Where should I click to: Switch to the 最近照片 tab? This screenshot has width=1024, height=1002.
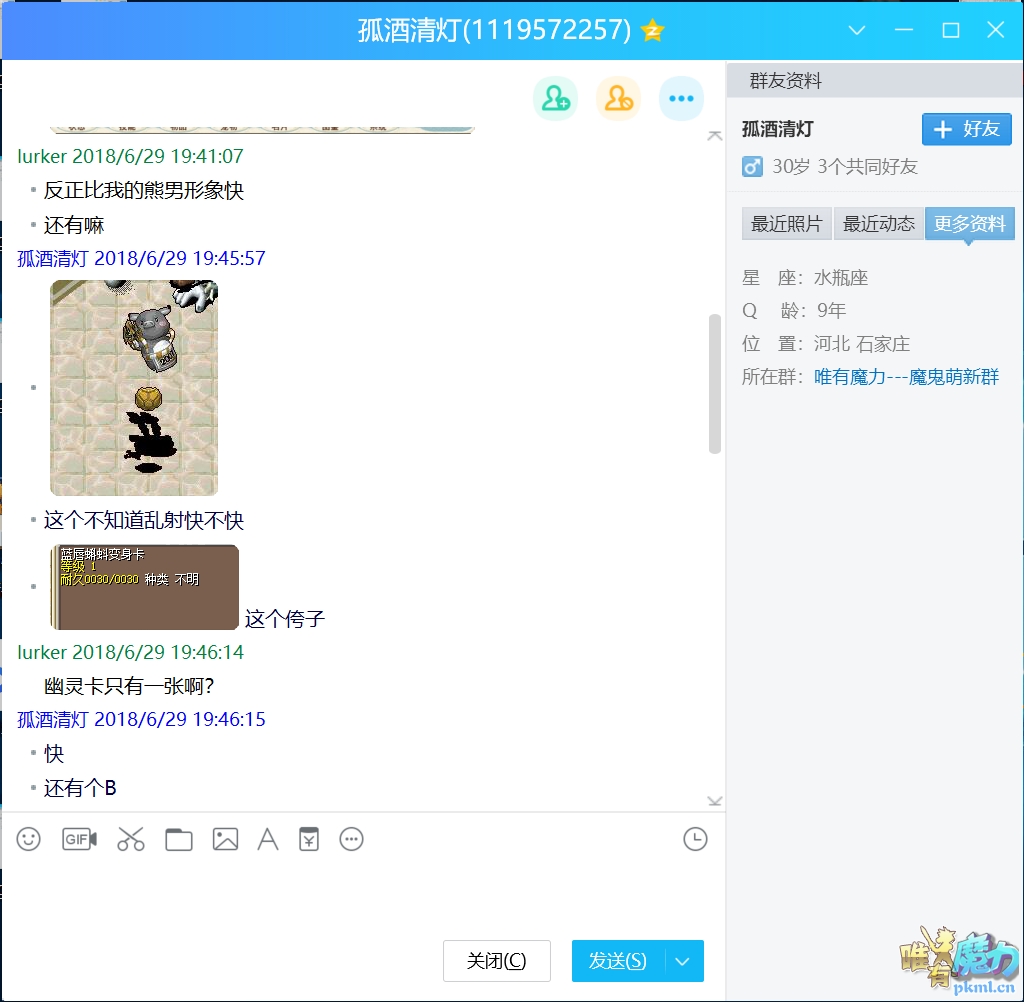point(786,224)
